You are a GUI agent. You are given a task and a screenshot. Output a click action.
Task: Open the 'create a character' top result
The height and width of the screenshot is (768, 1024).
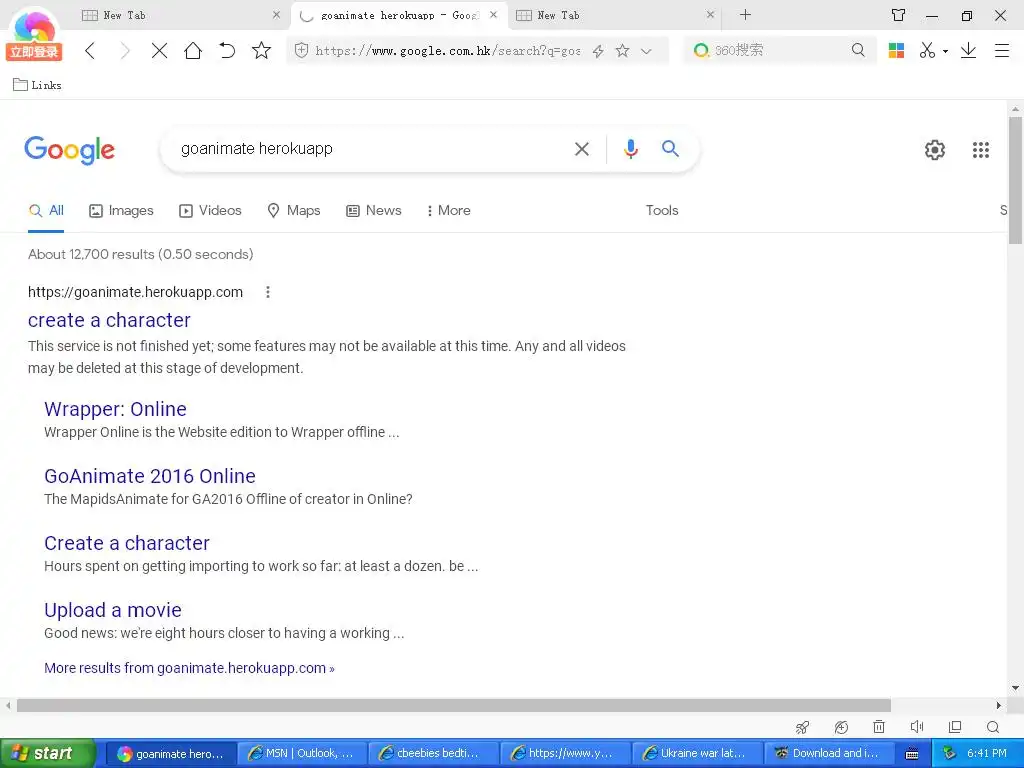tap(109, 320)
